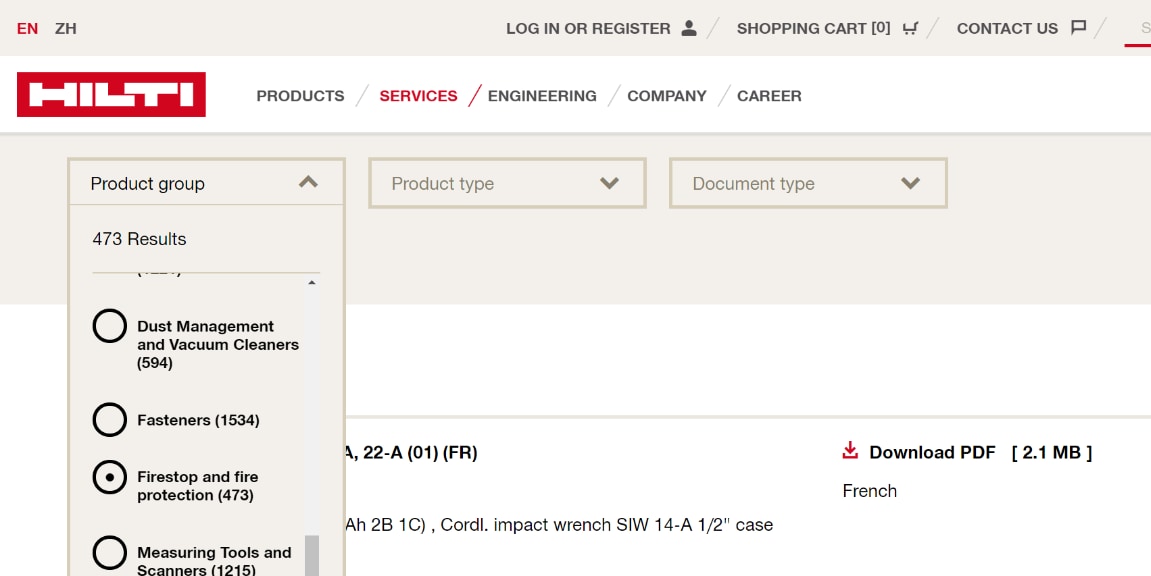Click the scroll up arrow in product group list

[312, 282]
